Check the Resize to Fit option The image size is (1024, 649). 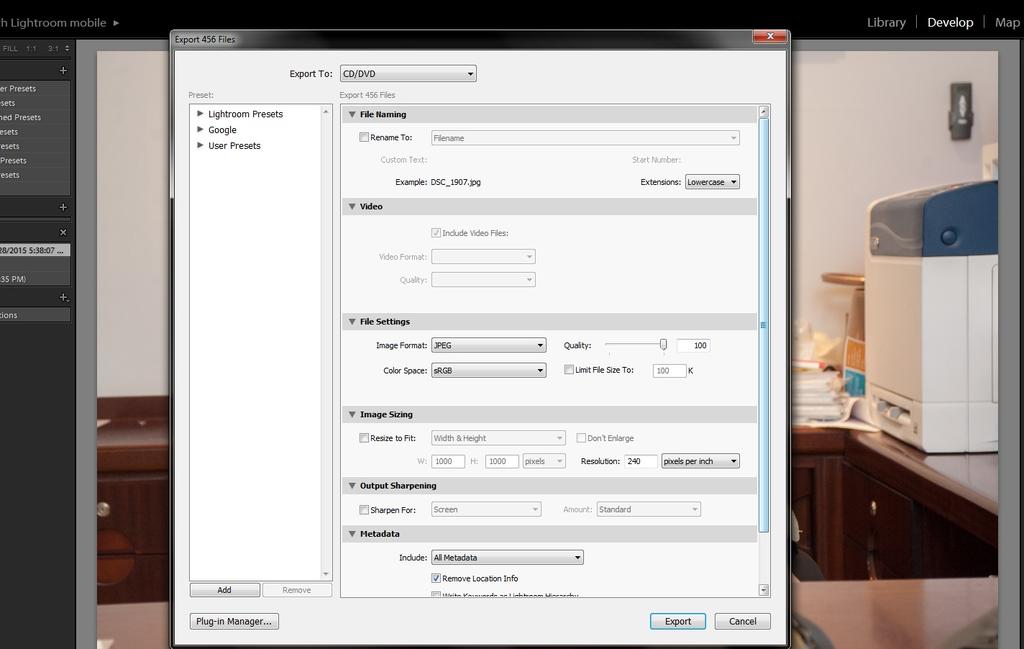(364, 438)
